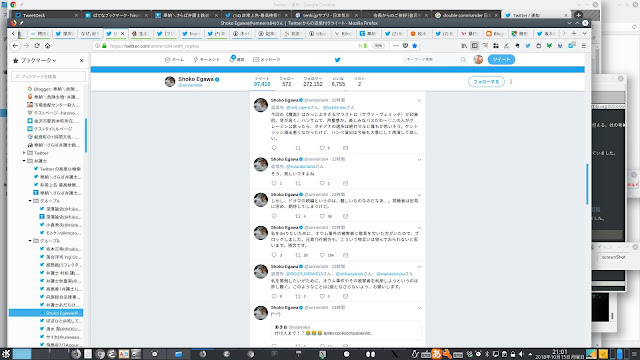Open the Firefox list-all-tabs dropdown
Viewport: 640px width, 360px height.
click(584, 33)
